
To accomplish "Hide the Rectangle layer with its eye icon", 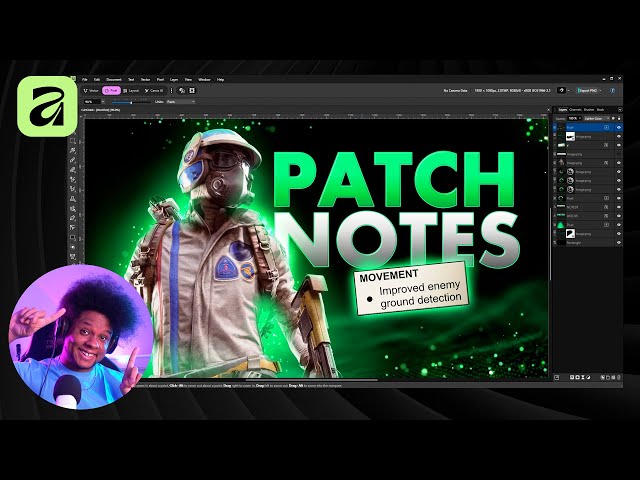I will coord(618,242).
